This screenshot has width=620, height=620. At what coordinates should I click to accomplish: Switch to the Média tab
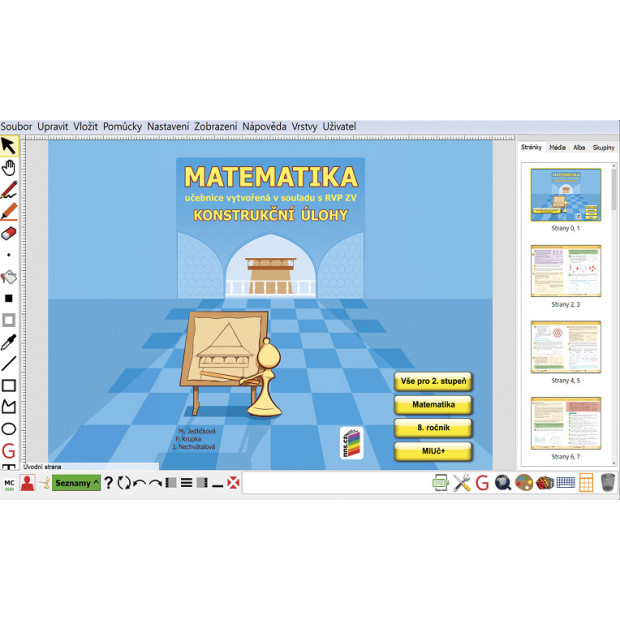coord(557,147)
